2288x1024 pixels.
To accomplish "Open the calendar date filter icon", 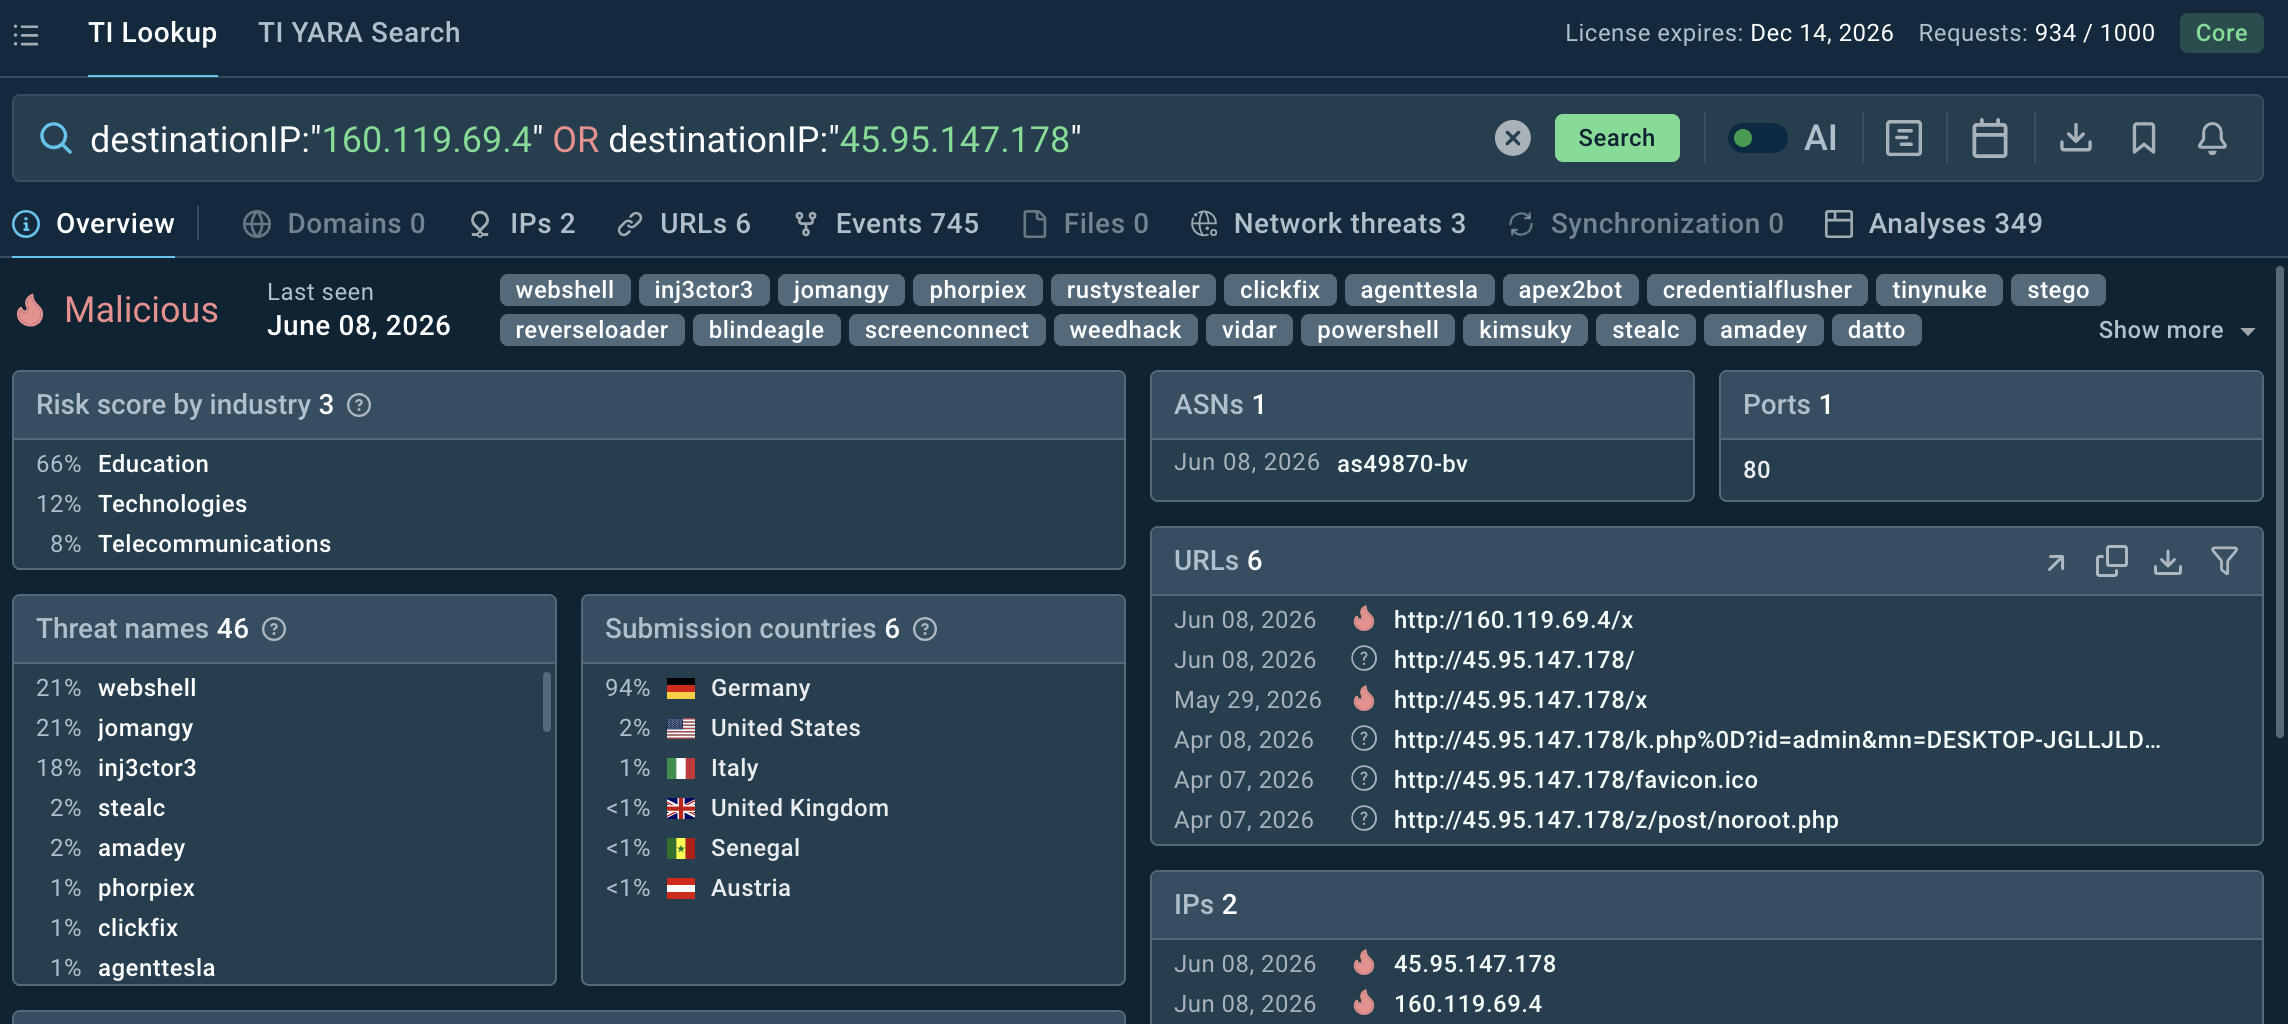I will tap(1989, 138).
